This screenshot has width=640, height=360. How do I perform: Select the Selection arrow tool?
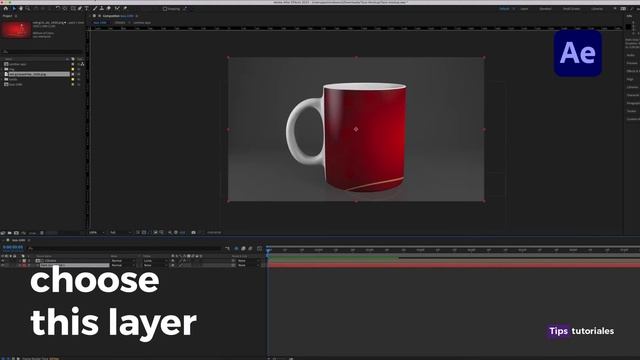coord(13,8)
